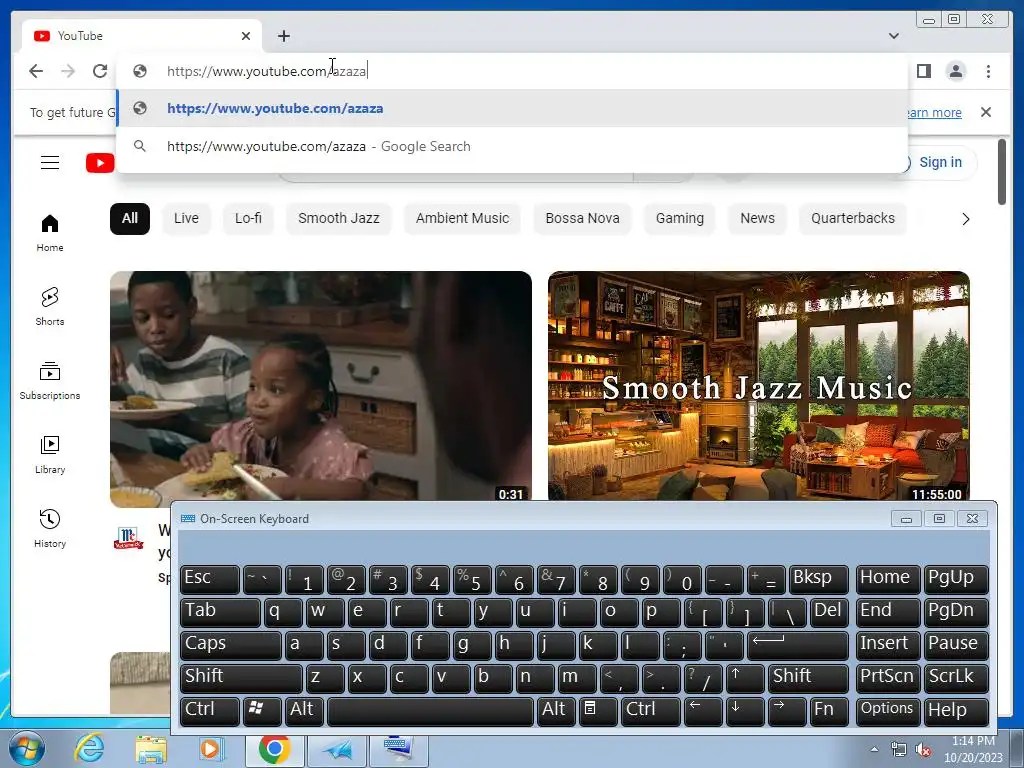Viewport: 1024px width, 768px height.
Task: Open Chrome side panel icon
Action: (923, 71)
